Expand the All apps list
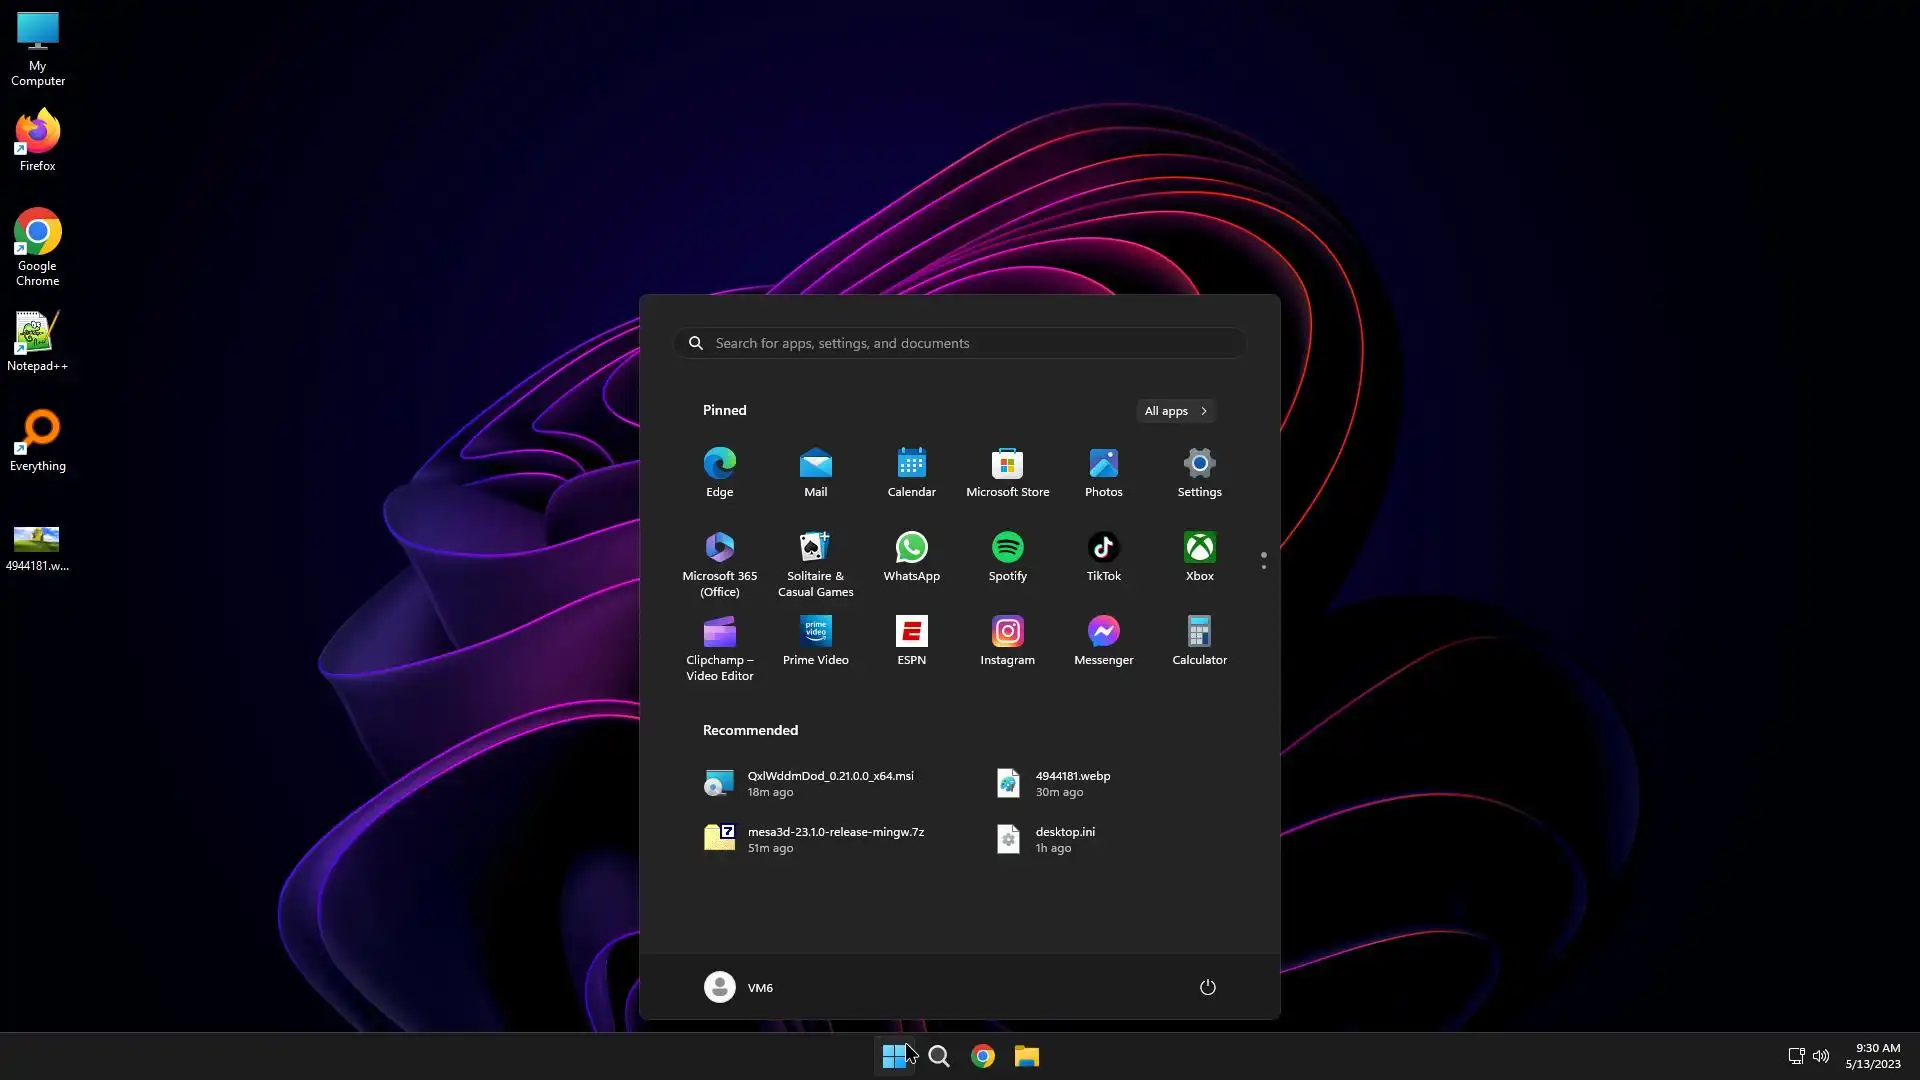1920x1080 pixels. (1176, 411)
